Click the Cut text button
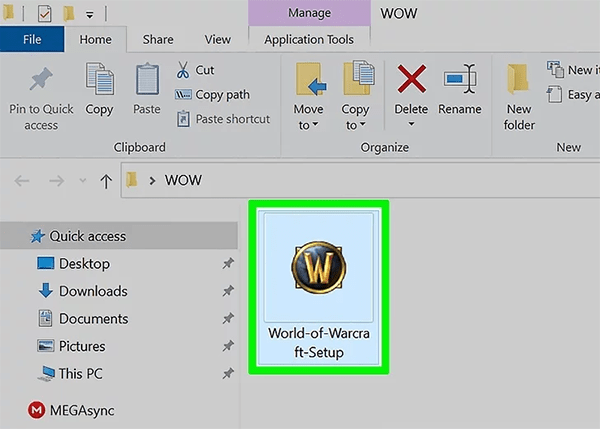 205,70
